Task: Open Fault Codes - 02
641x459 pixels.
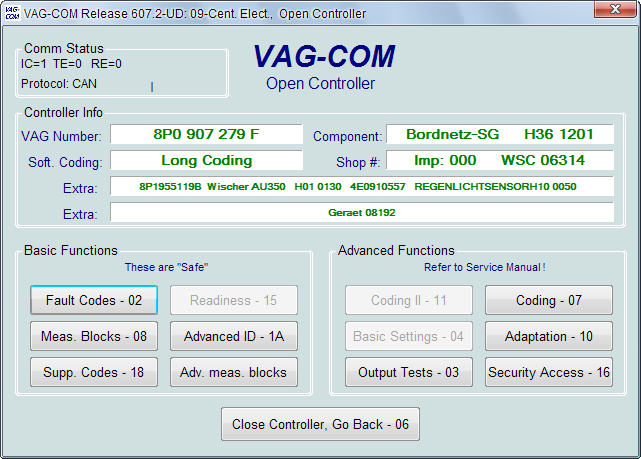Action: [x=94, y=300]
